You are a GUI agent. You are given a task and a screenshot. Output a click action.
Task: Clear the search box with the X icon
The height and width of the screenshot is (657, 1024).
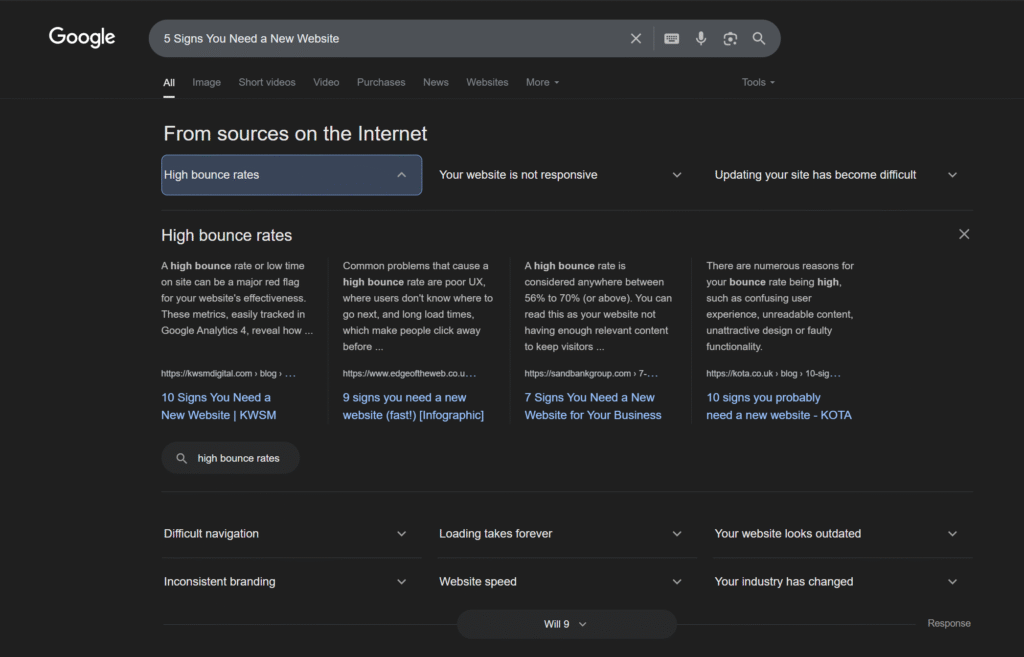pos(635,39)
